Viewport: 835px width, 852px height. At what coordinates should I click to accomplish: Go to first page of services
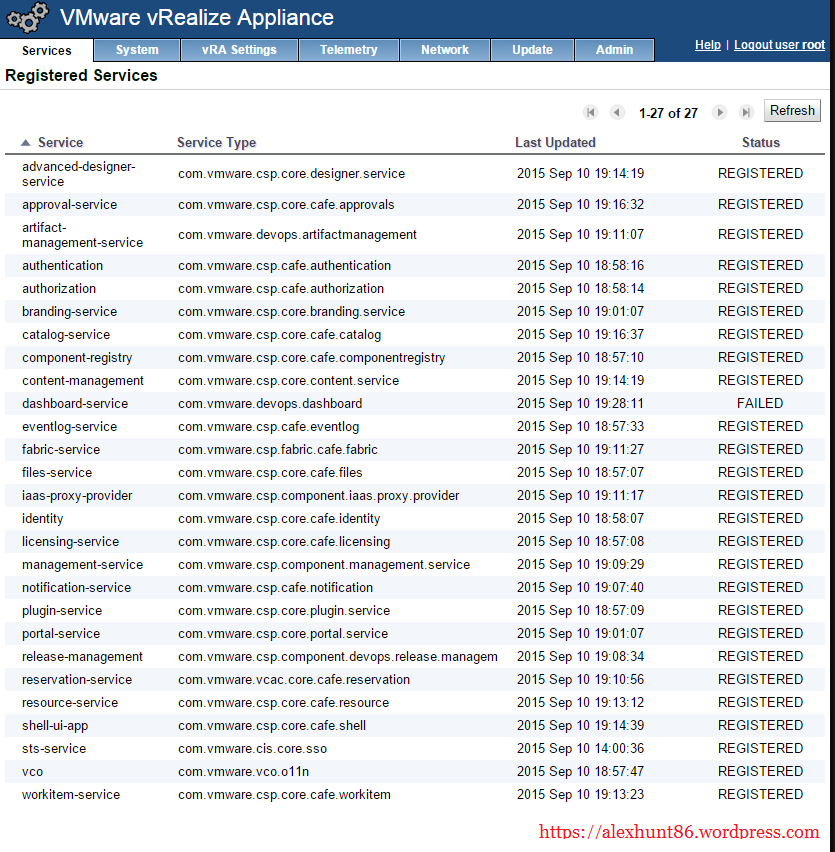click(x=591, y=112)
